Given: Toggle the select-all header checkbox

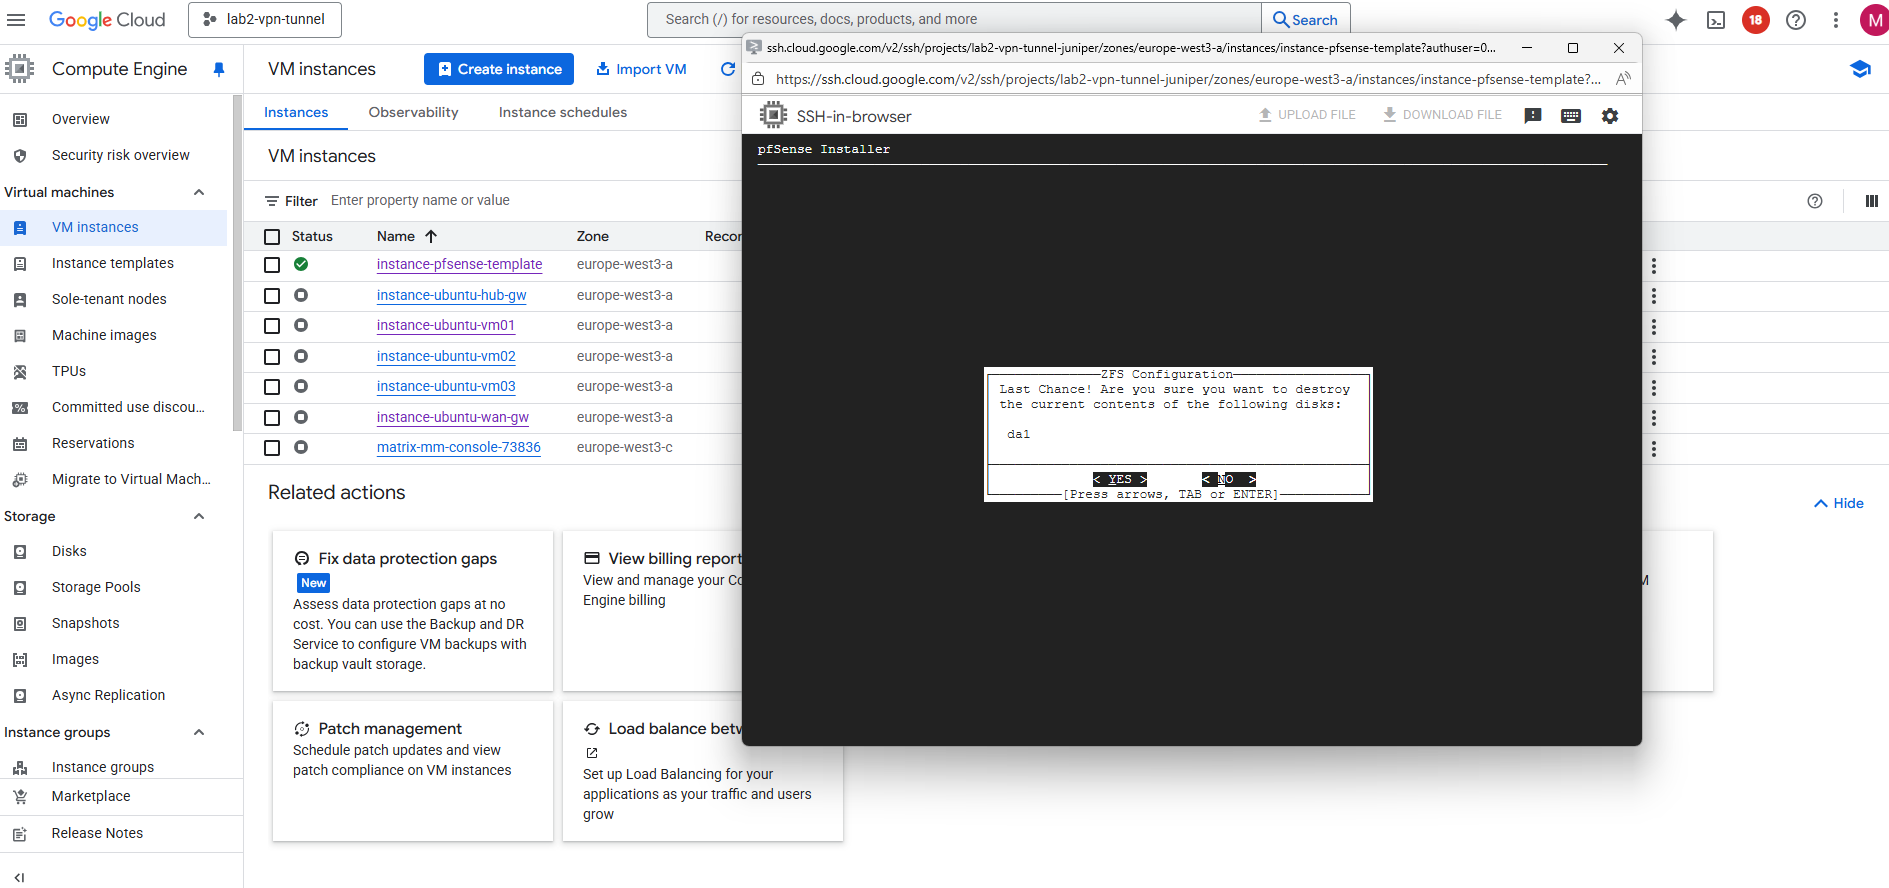Looking at the screenshot, I should [x=272, y=237].
